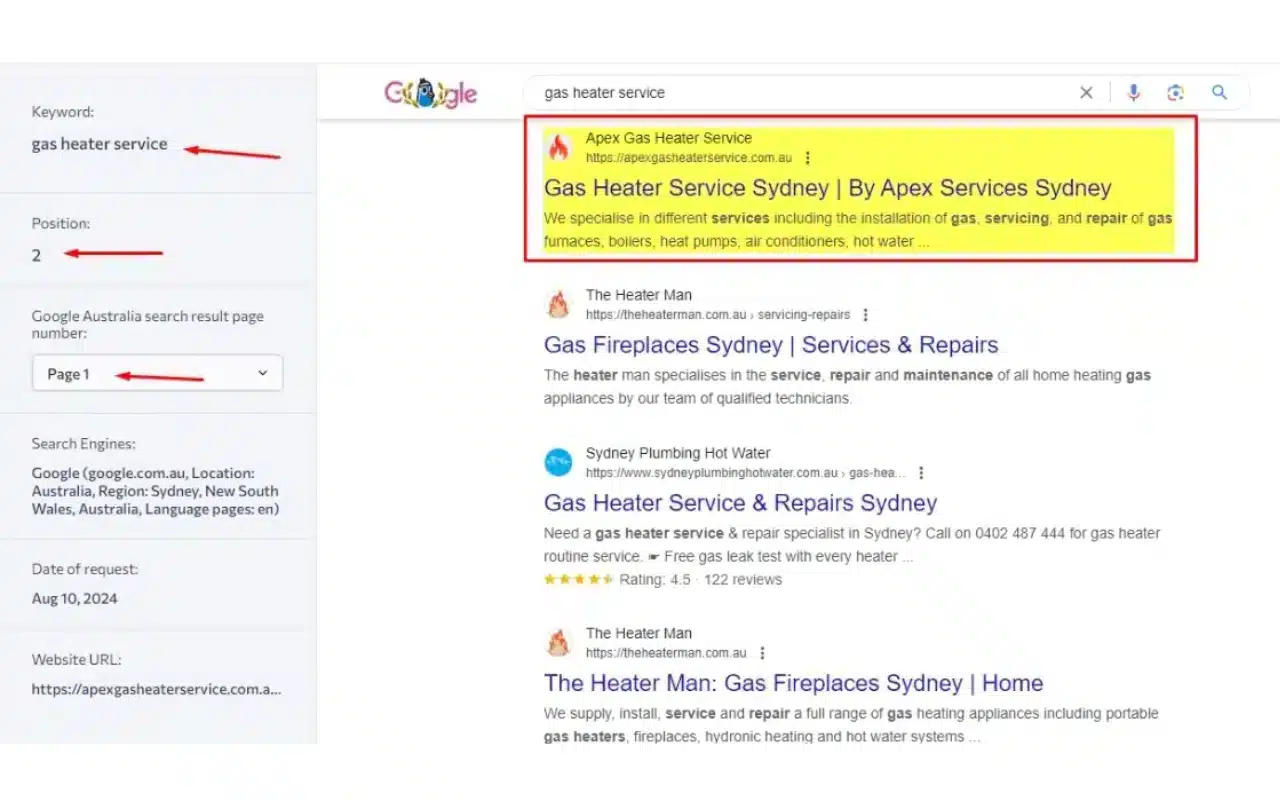Viewport: 1280px width, 800px height.
Task: Open Gas Heater Service & Repairs Sydney link
Action: pos(740,503)
